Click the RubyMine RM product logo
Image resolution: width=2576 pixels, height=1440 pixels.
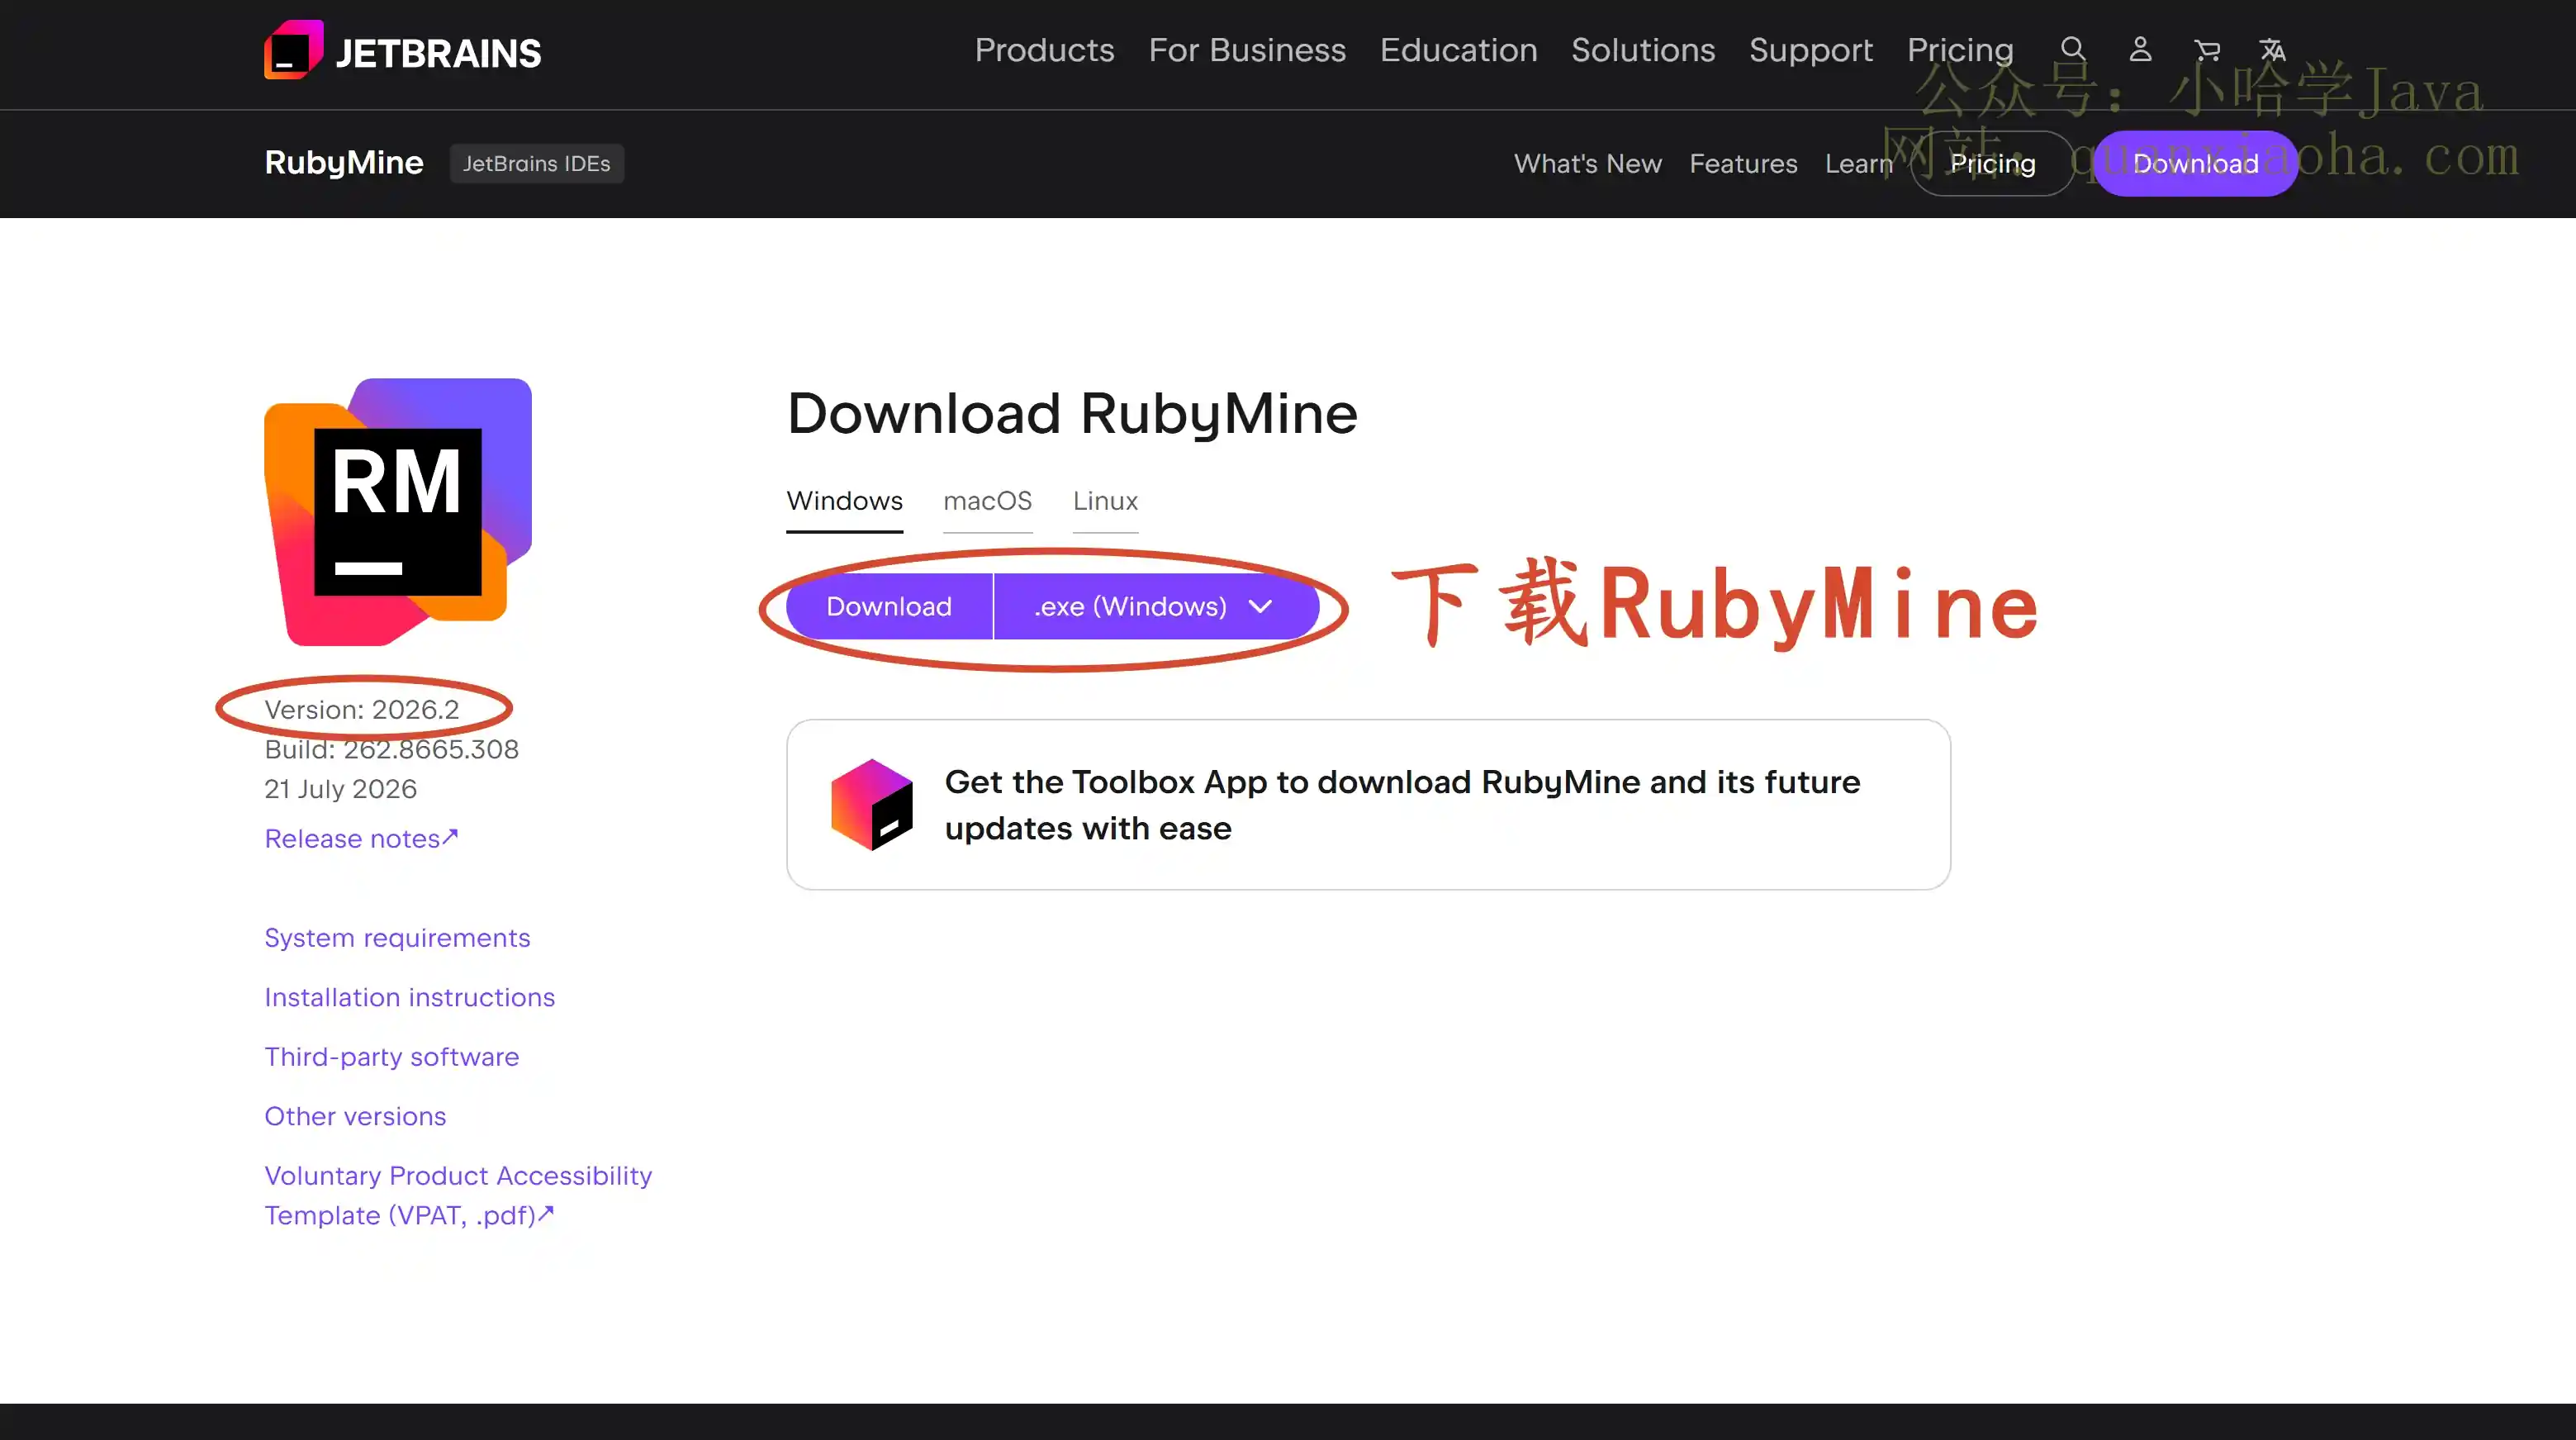398,511
